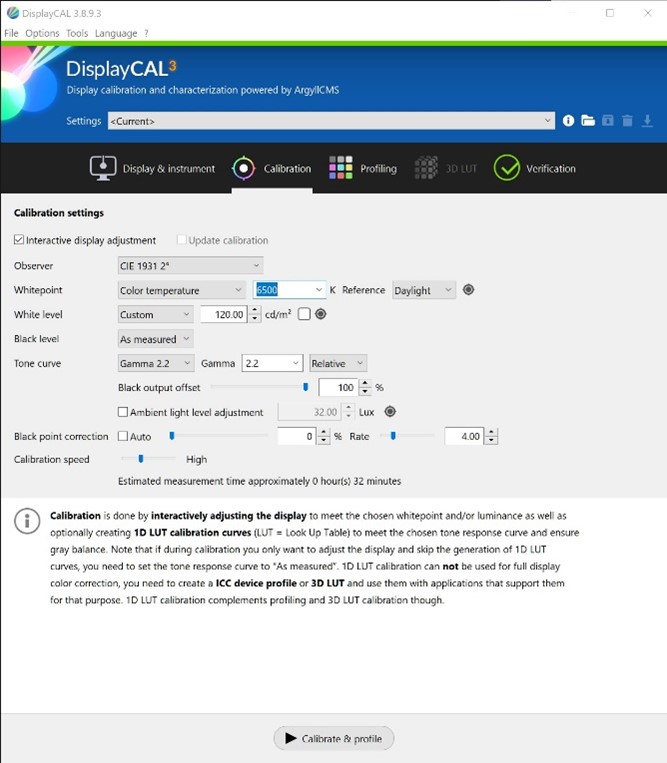Image resolution: width=667 pixels, height=763 pixels.
Task: Click the Profiling color grid icon
Action: point(341,168)
